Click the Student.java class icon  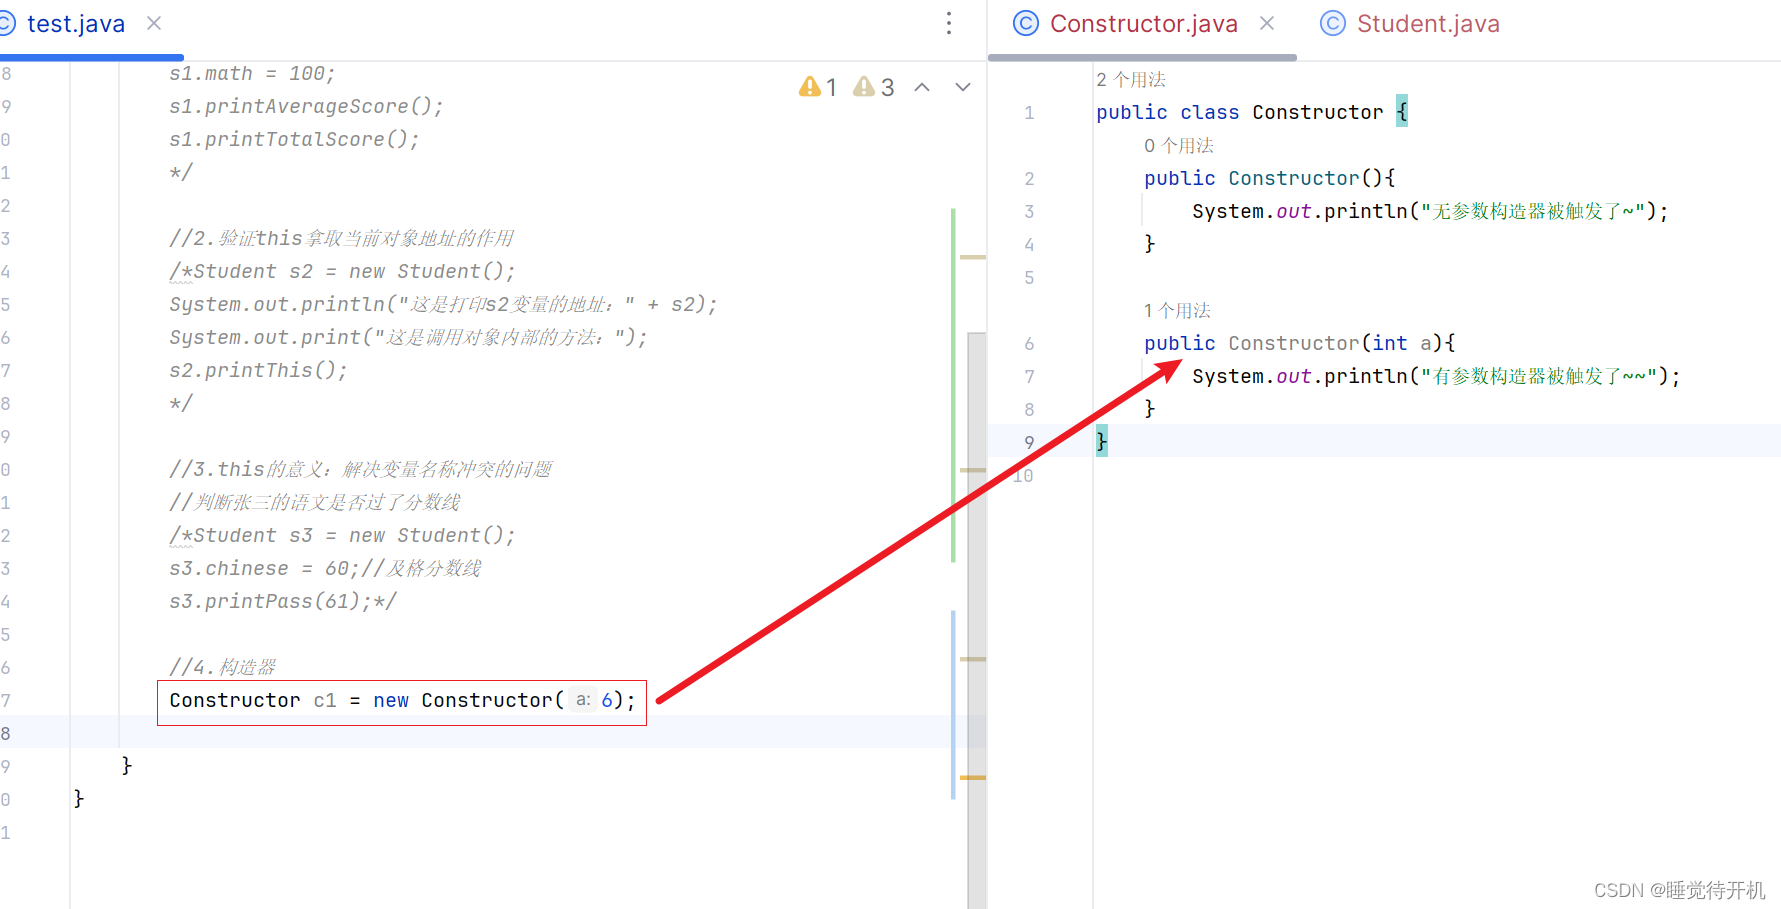point(1333,23)
